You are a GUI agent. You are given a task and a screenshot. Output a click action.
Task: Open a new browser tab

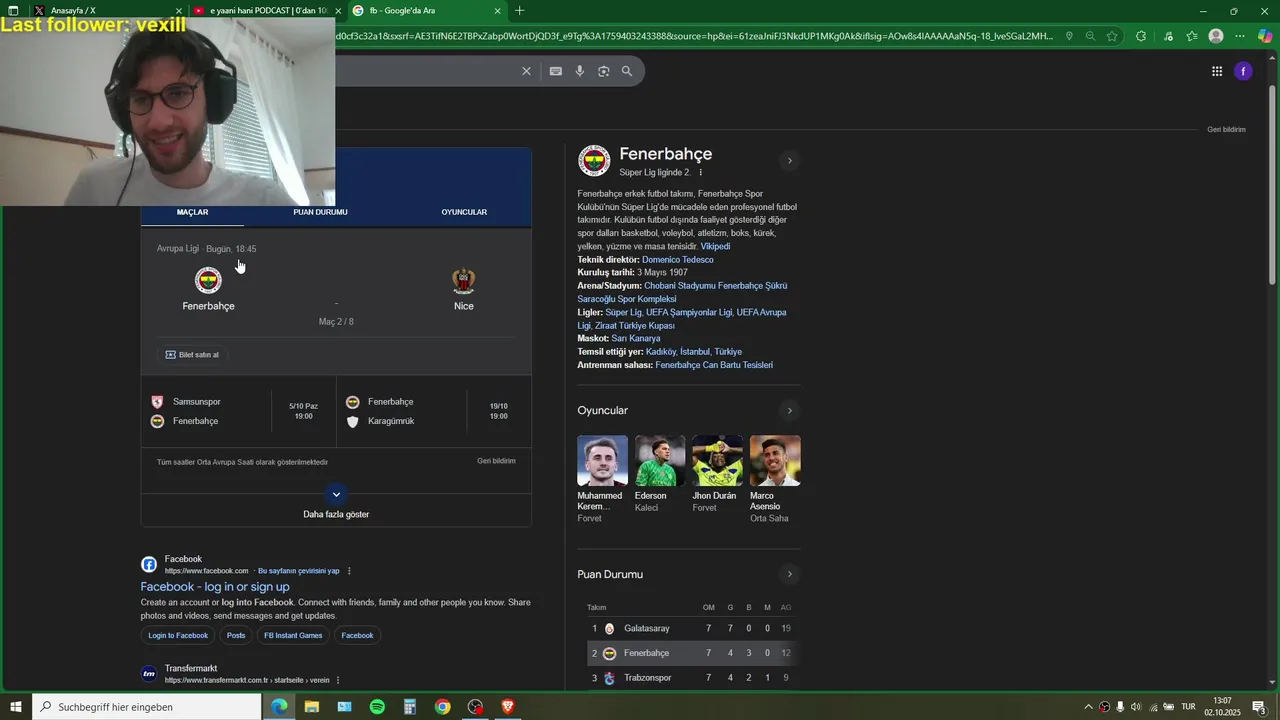point(519,11)
